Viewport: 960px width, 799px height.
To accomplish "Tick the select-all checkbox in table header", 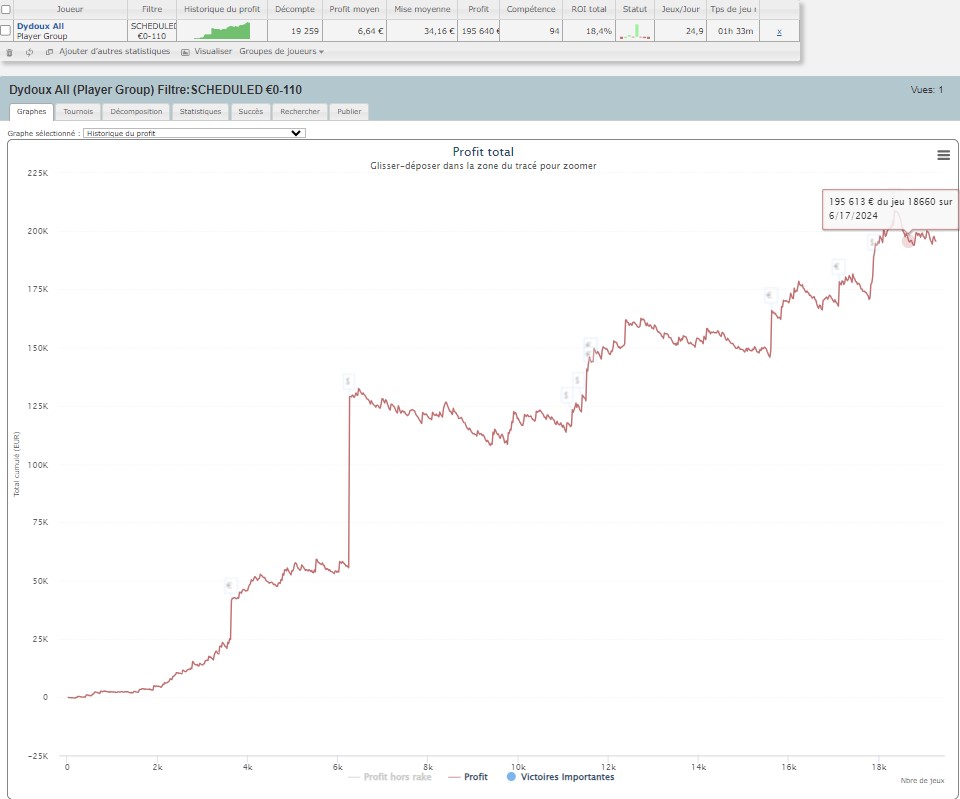I will (6, 9).
